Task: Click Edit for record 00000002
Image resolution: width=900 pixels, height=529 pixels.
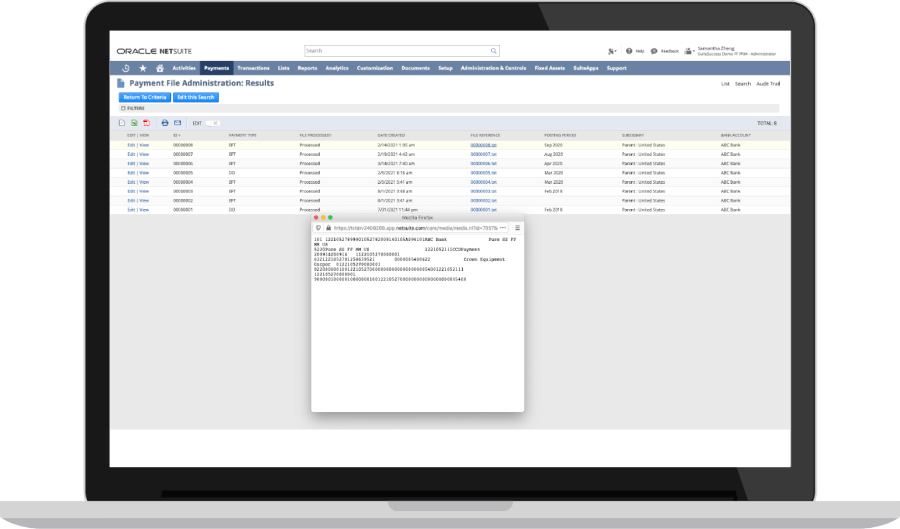Action: 131,201
